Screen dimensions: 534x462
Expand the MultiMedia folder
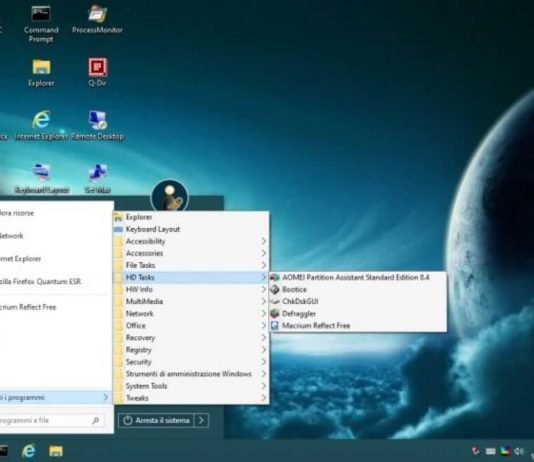tap(191, 301)
